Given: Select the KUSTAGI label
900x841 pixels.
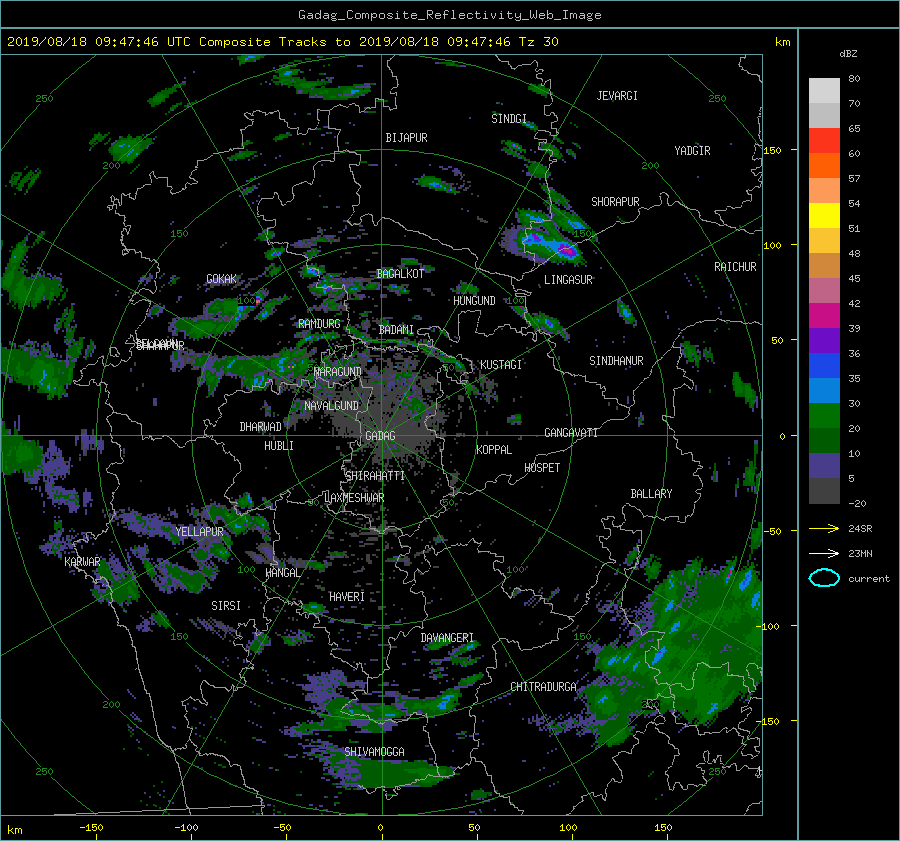Looking at the screenshot, I should [501, 365].
